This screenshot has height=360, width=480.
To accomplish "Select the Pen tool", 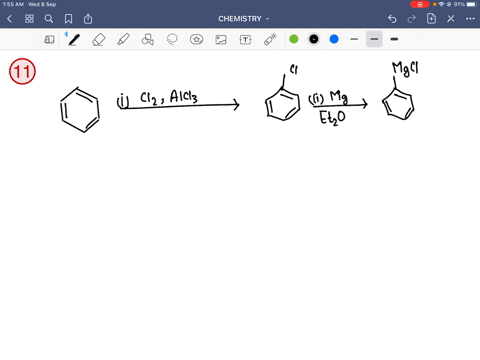I will pyautogui.click(x=74, y=40).
